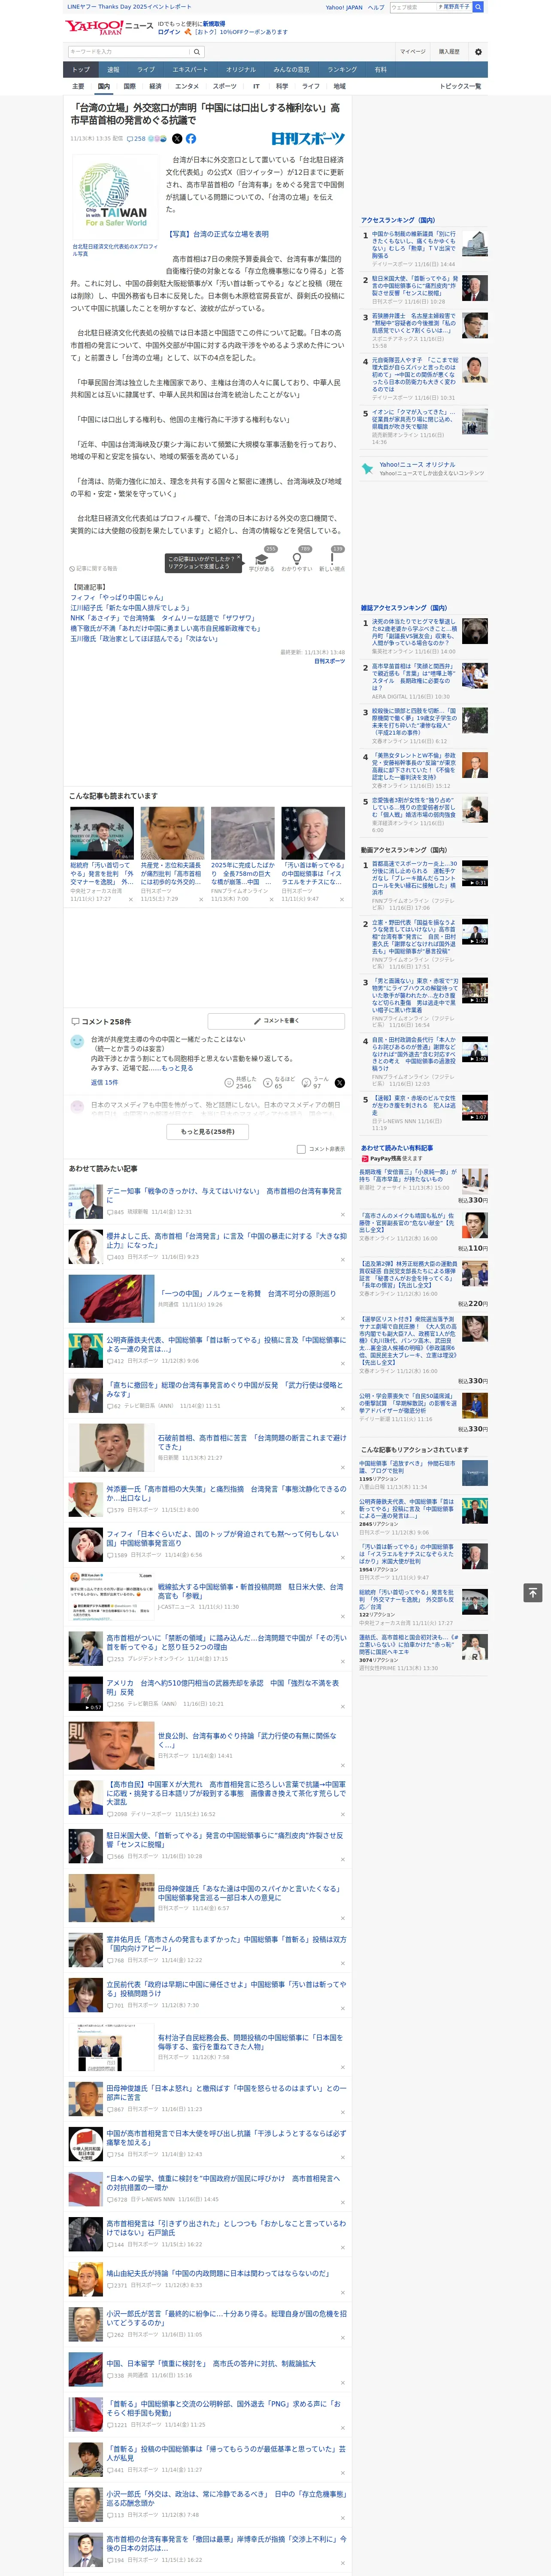Open マイページ link
Screen dimensions: 551x2576
(413, 52)
